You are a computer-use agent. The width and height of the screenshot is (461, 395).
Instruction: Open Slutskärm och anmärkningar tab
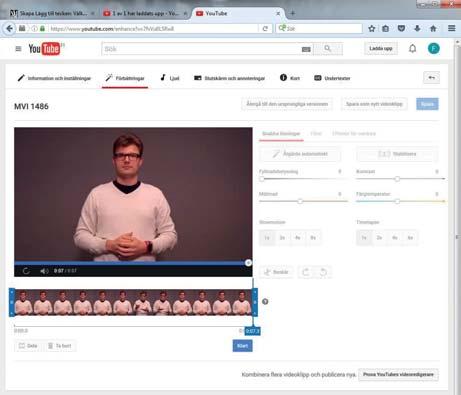[x=230, y=78]
